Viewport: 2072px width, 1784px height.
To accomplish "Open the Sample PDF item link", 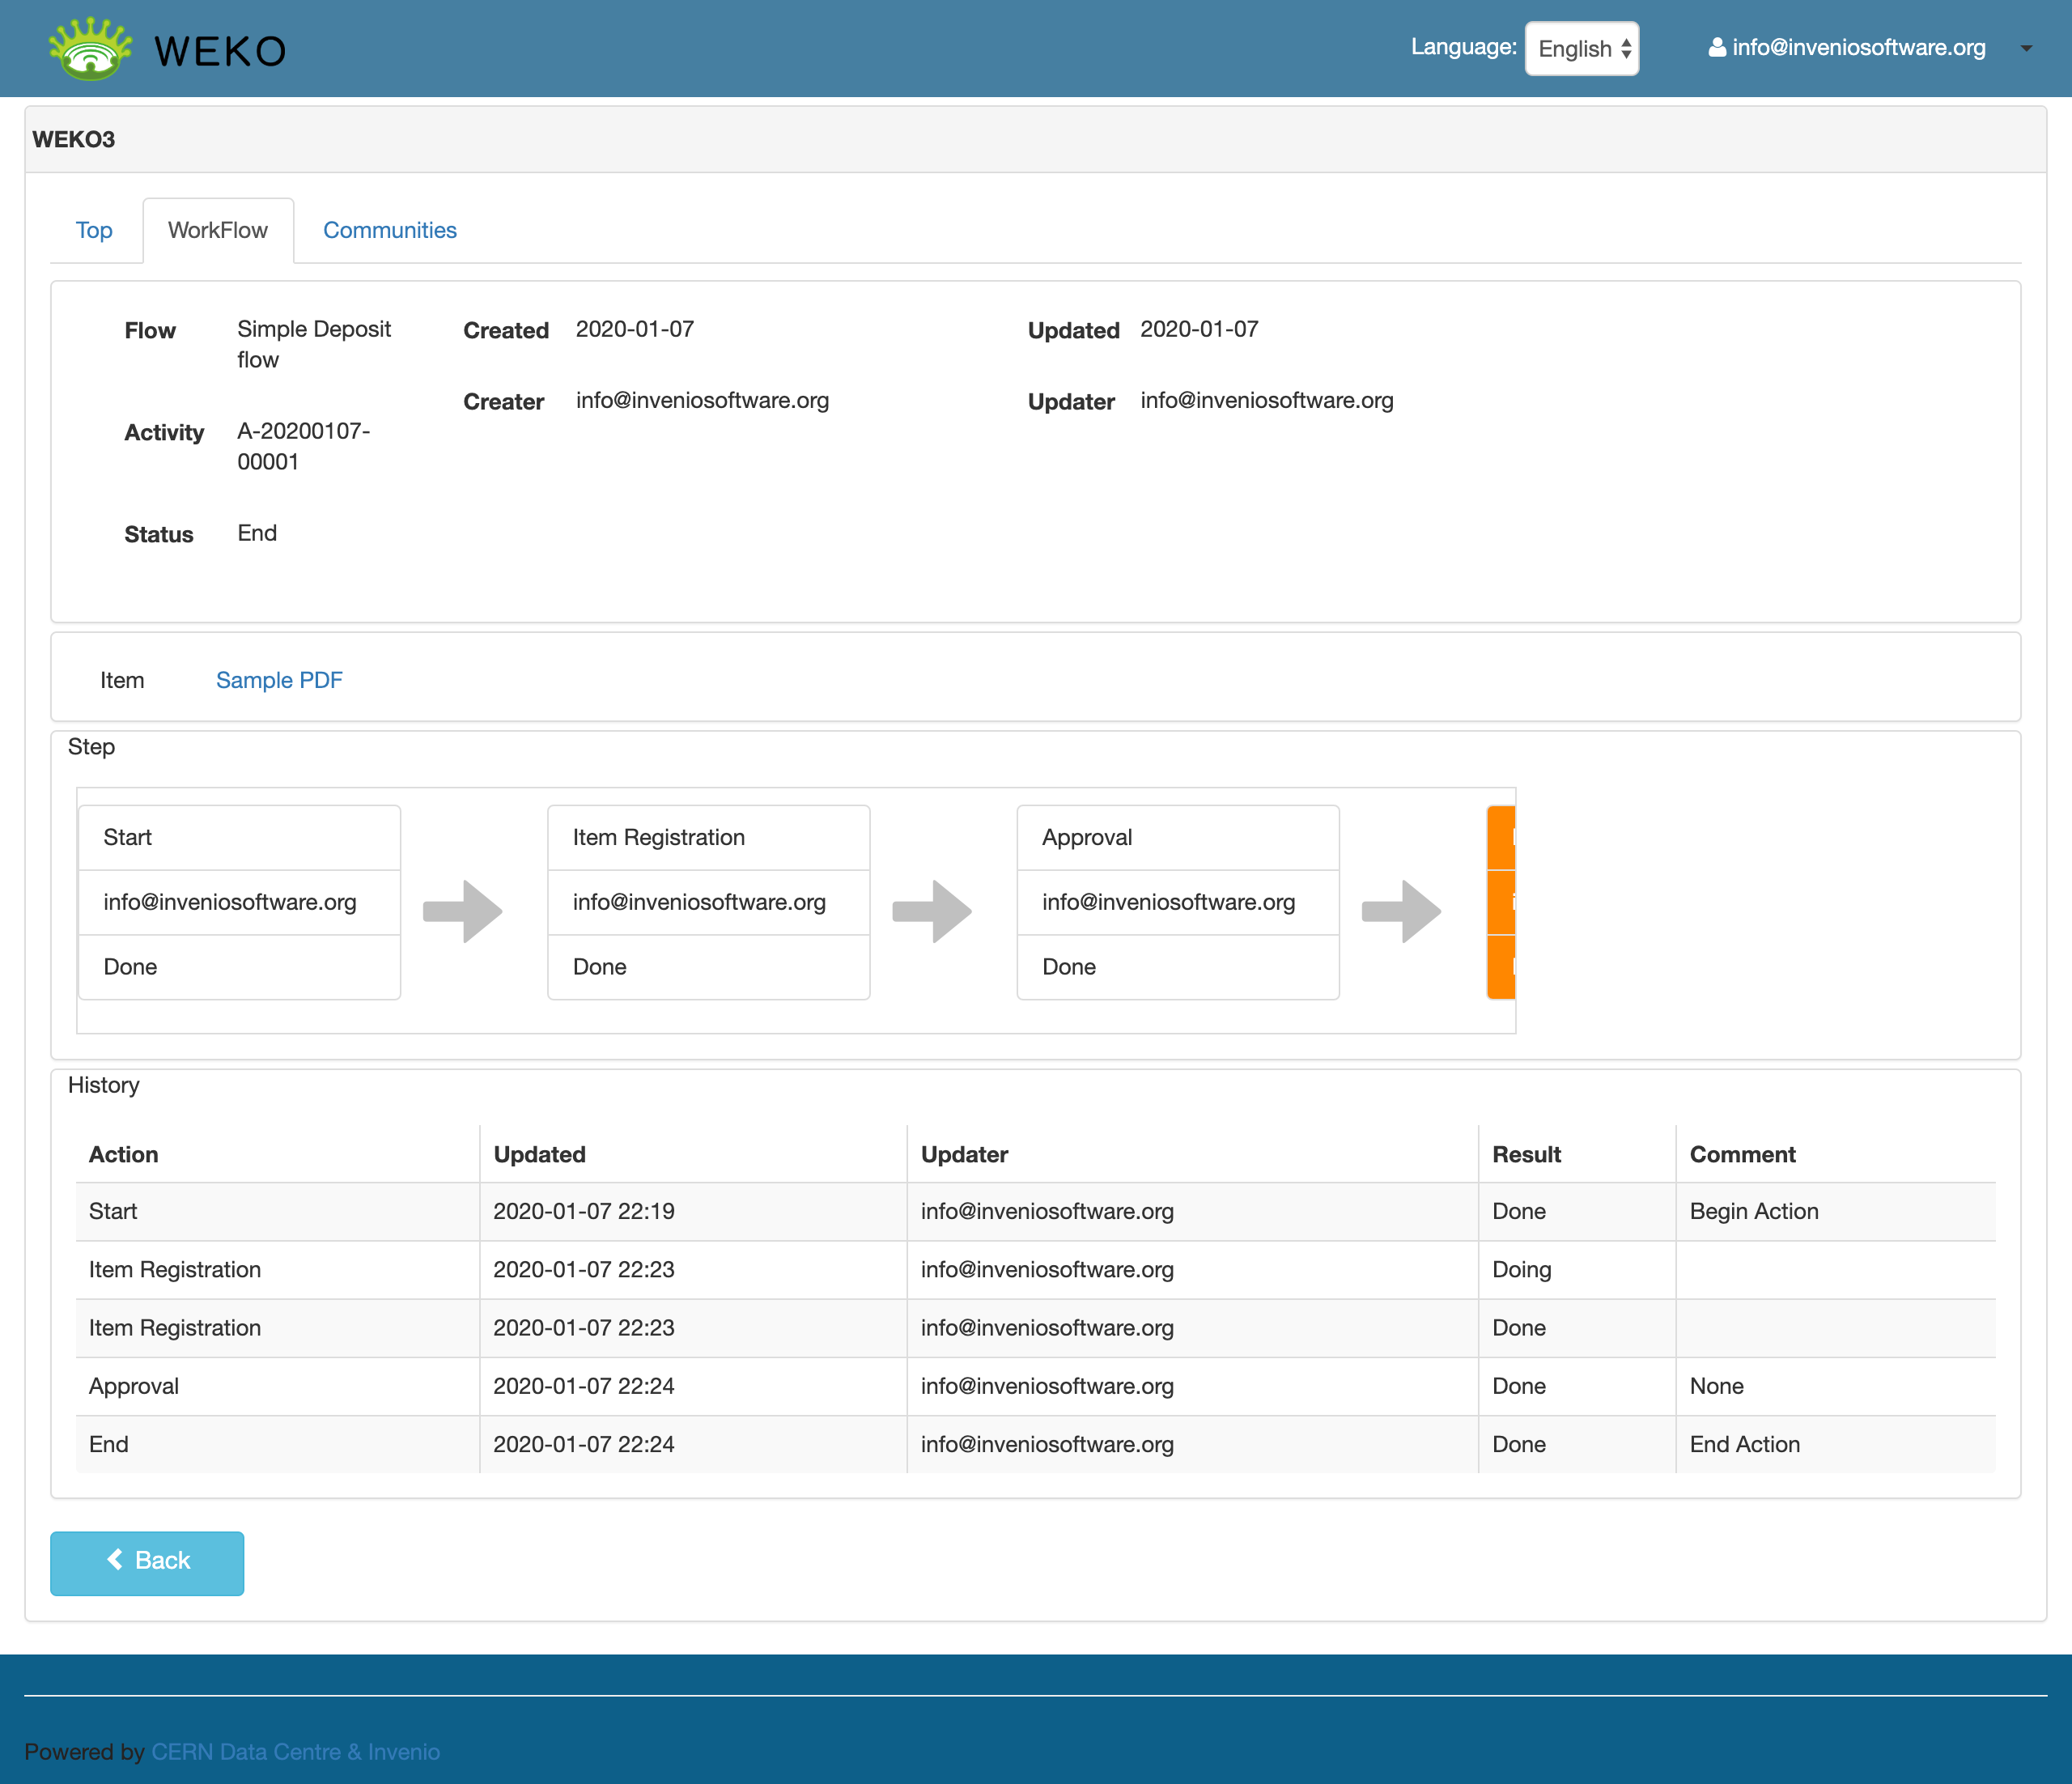I will click(279, 680).
